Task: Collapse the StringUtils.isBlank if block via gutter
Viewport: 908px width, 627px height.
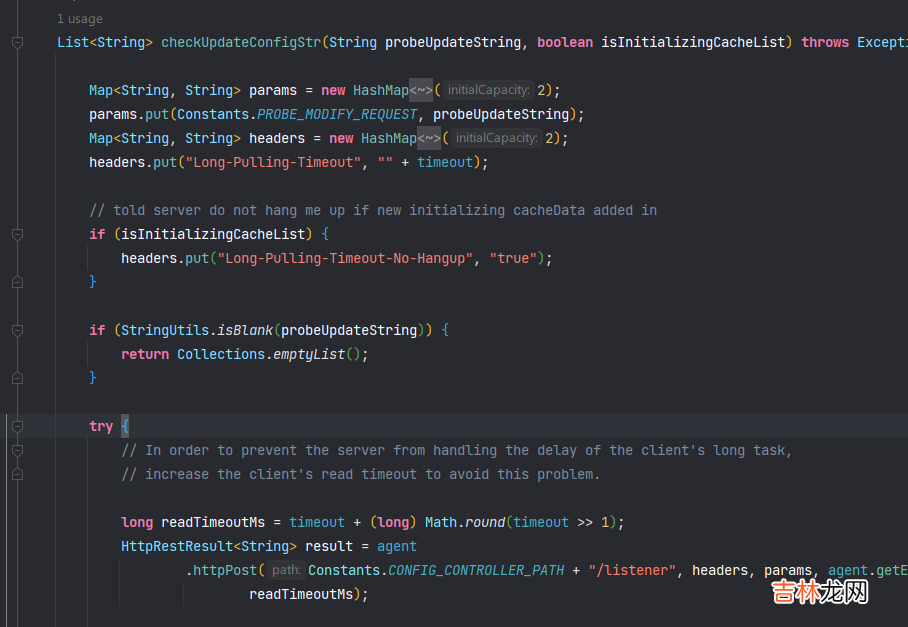Action: click(17, 330)
